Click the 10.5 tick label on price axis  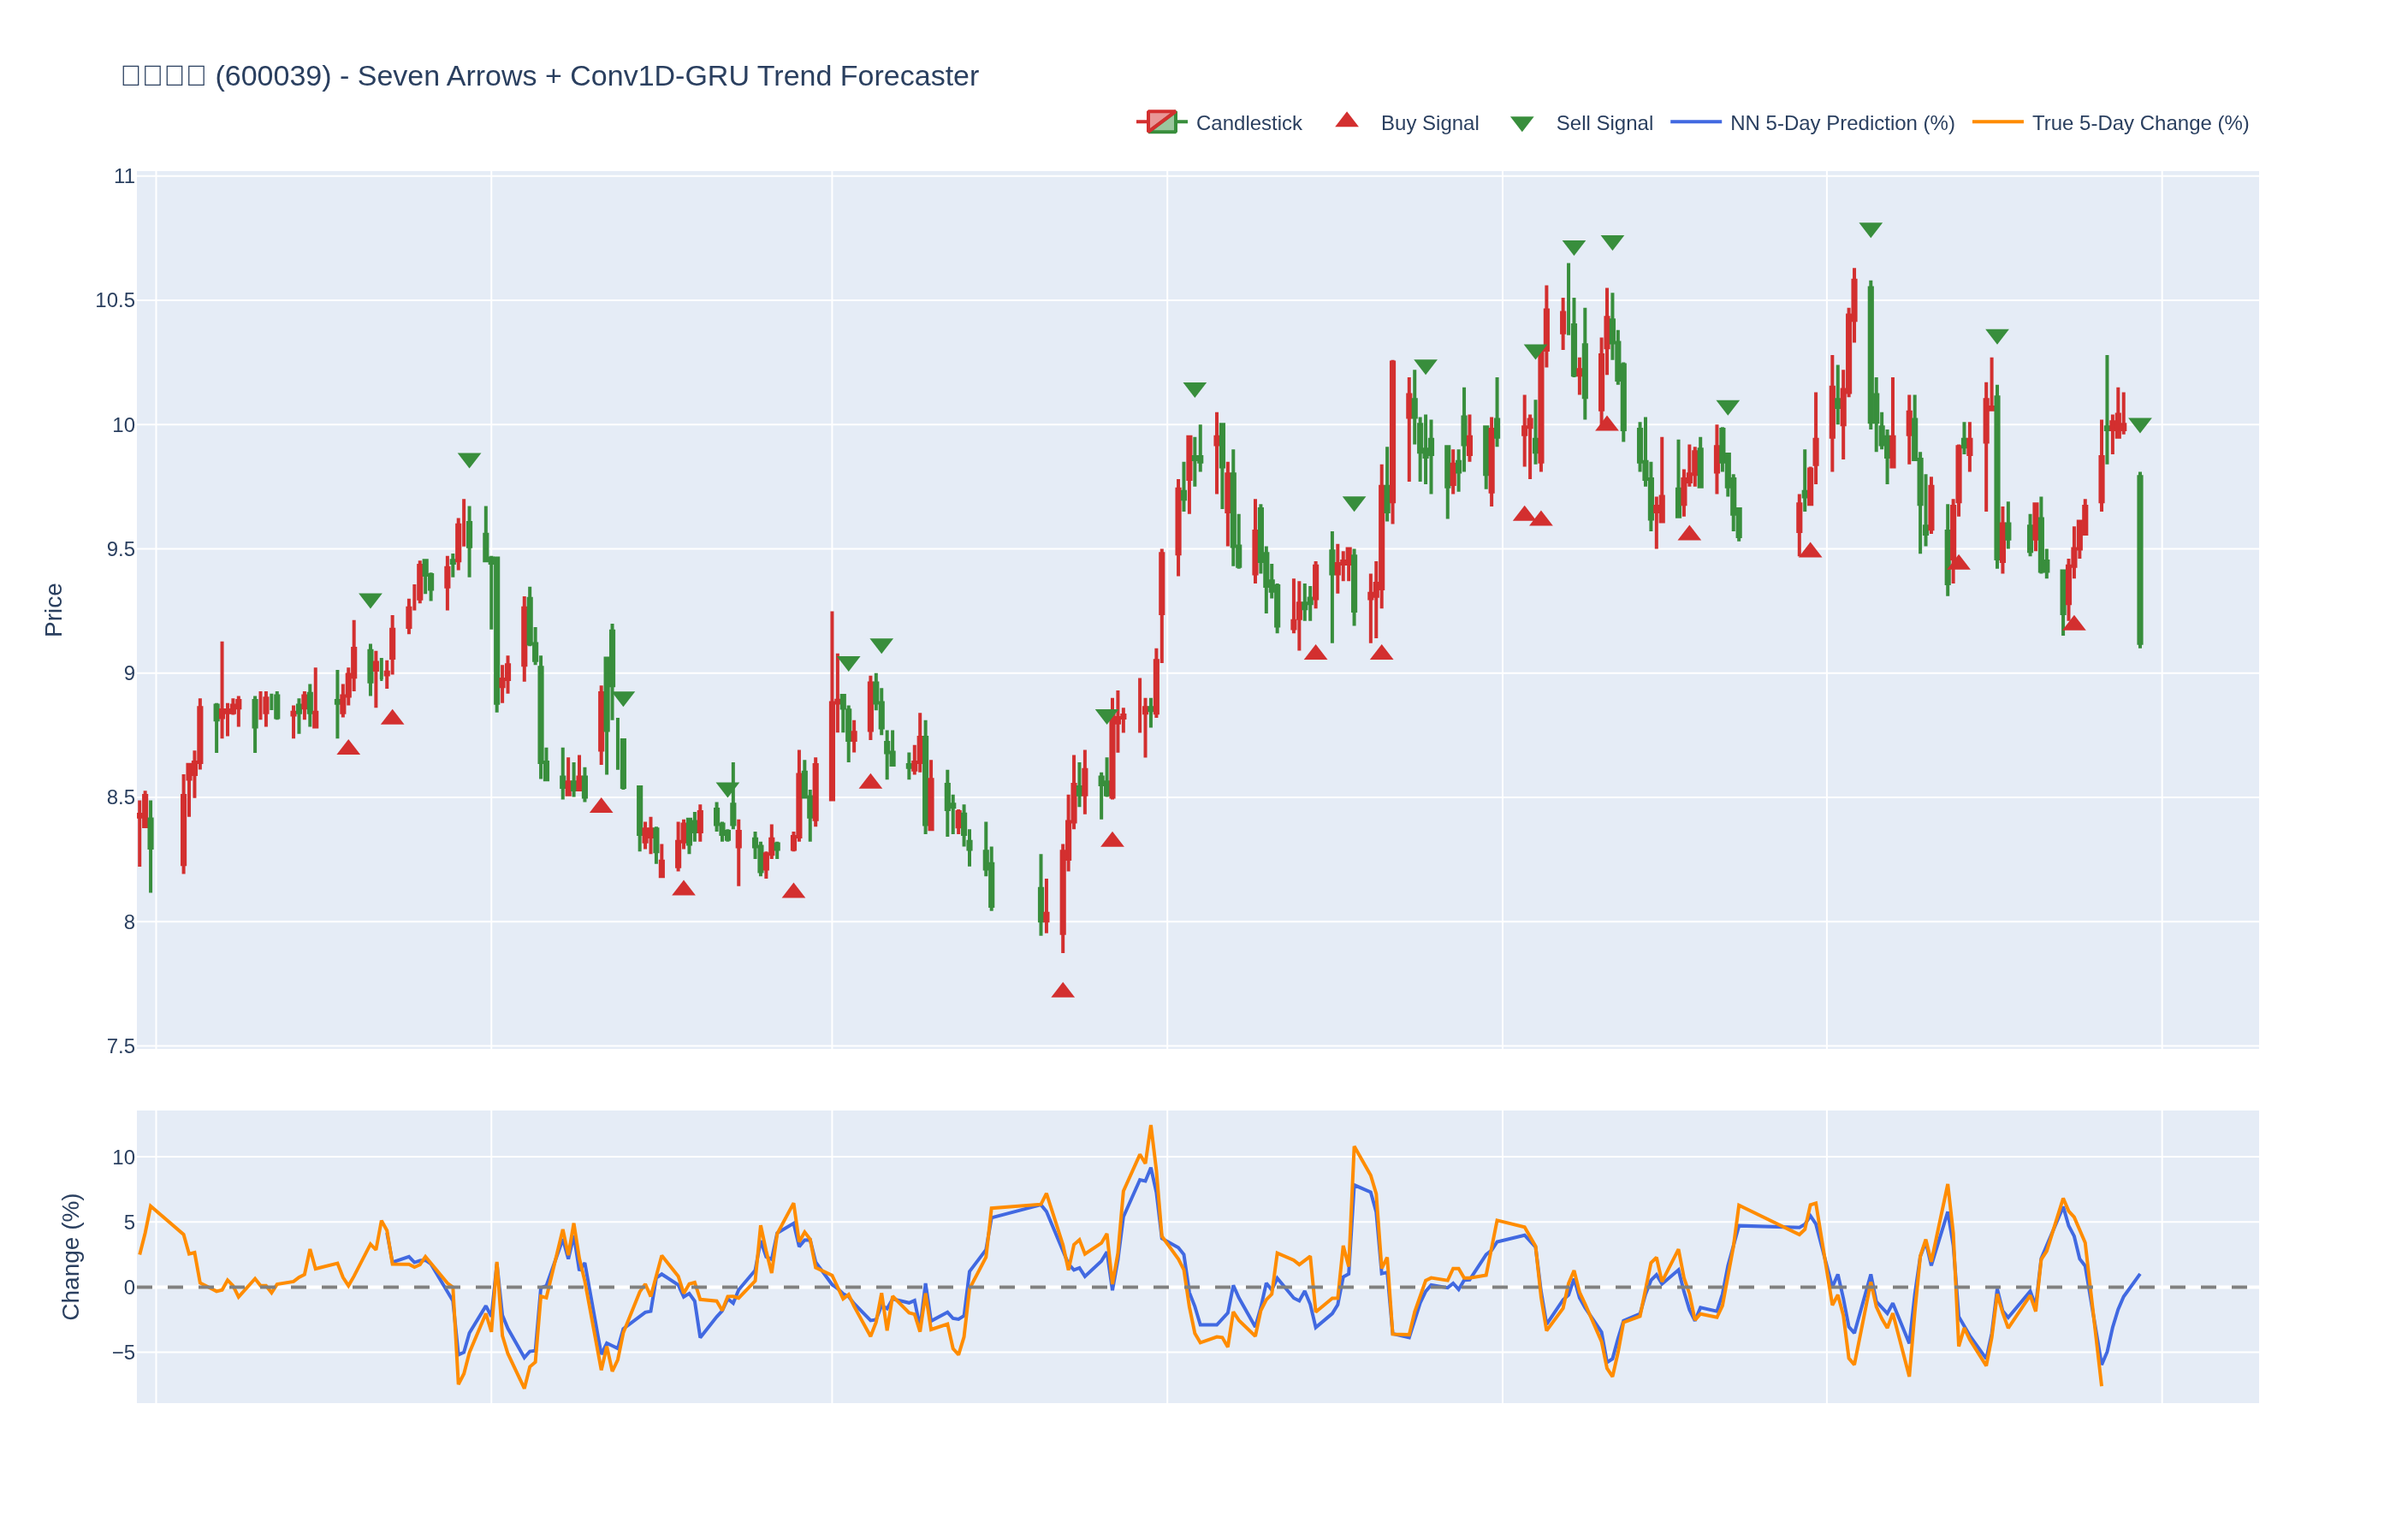click(x=115, y=301)
